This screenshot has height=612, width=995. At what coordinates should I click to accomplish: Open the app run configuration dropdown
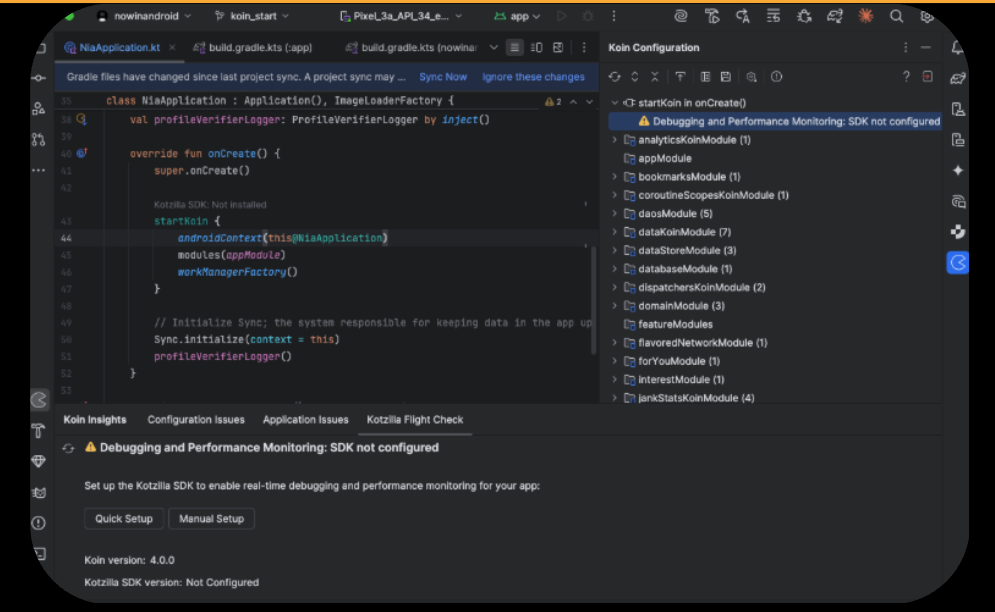tap(517, 16)
